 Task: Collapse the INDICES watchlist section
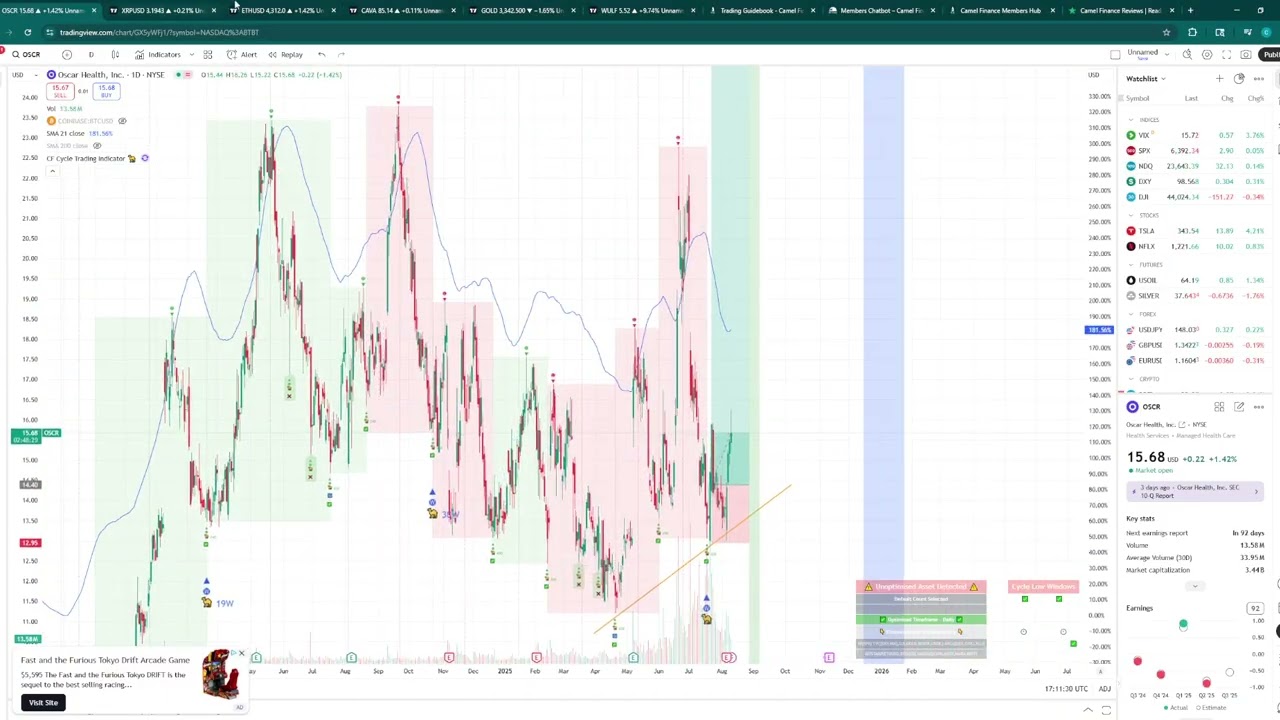coord(1131,119)
